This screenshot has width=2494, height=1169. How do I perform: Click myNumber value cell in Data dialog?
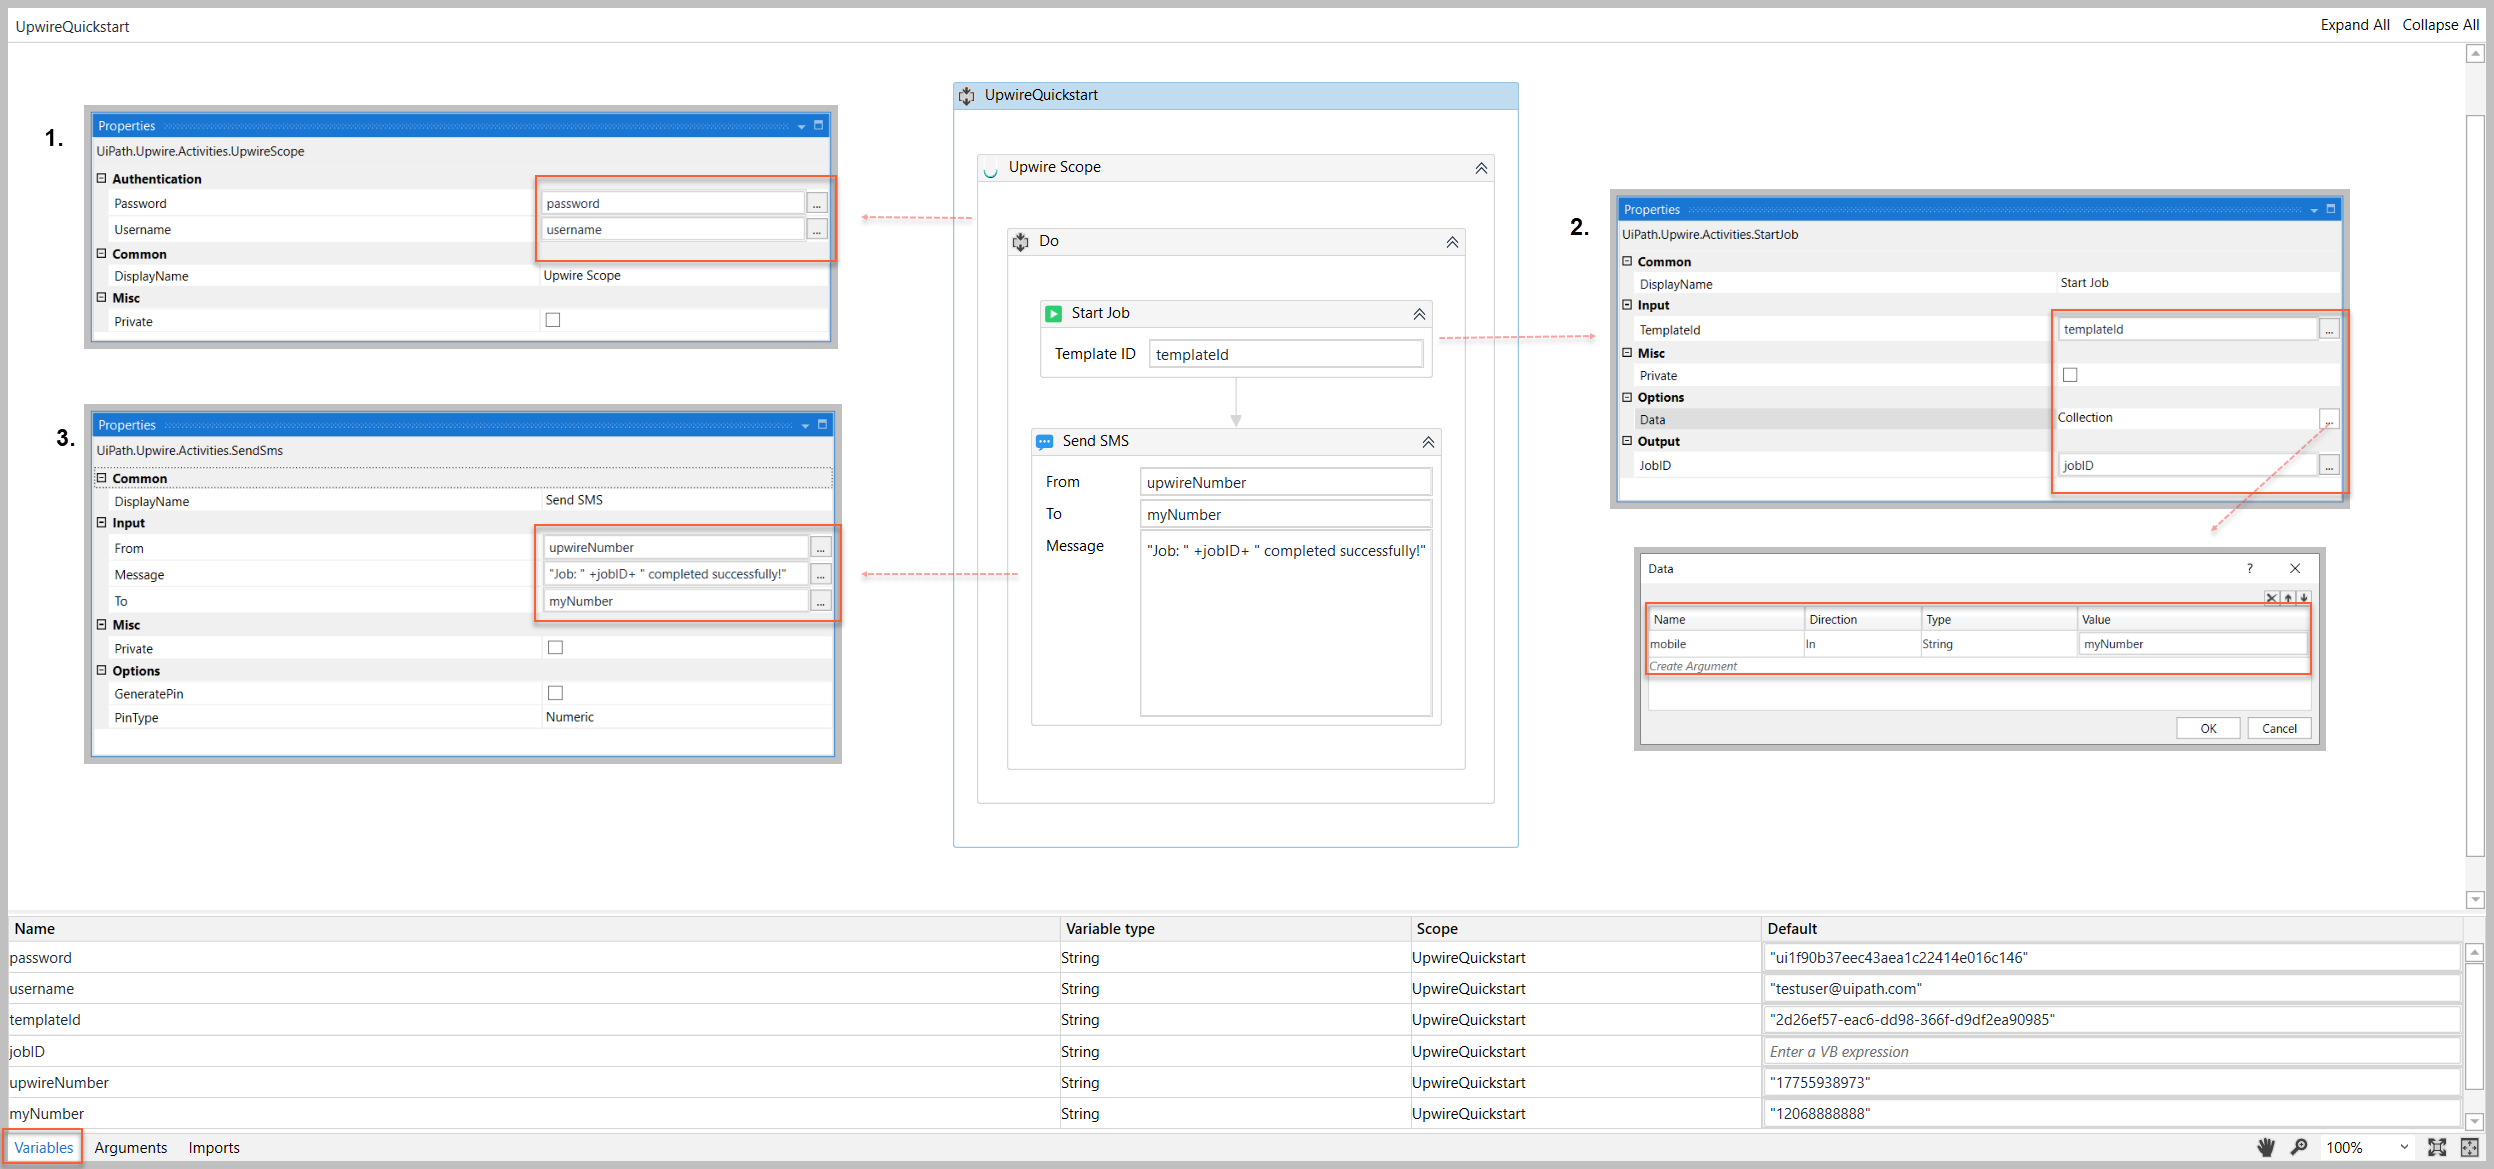tap(2194, 644)
